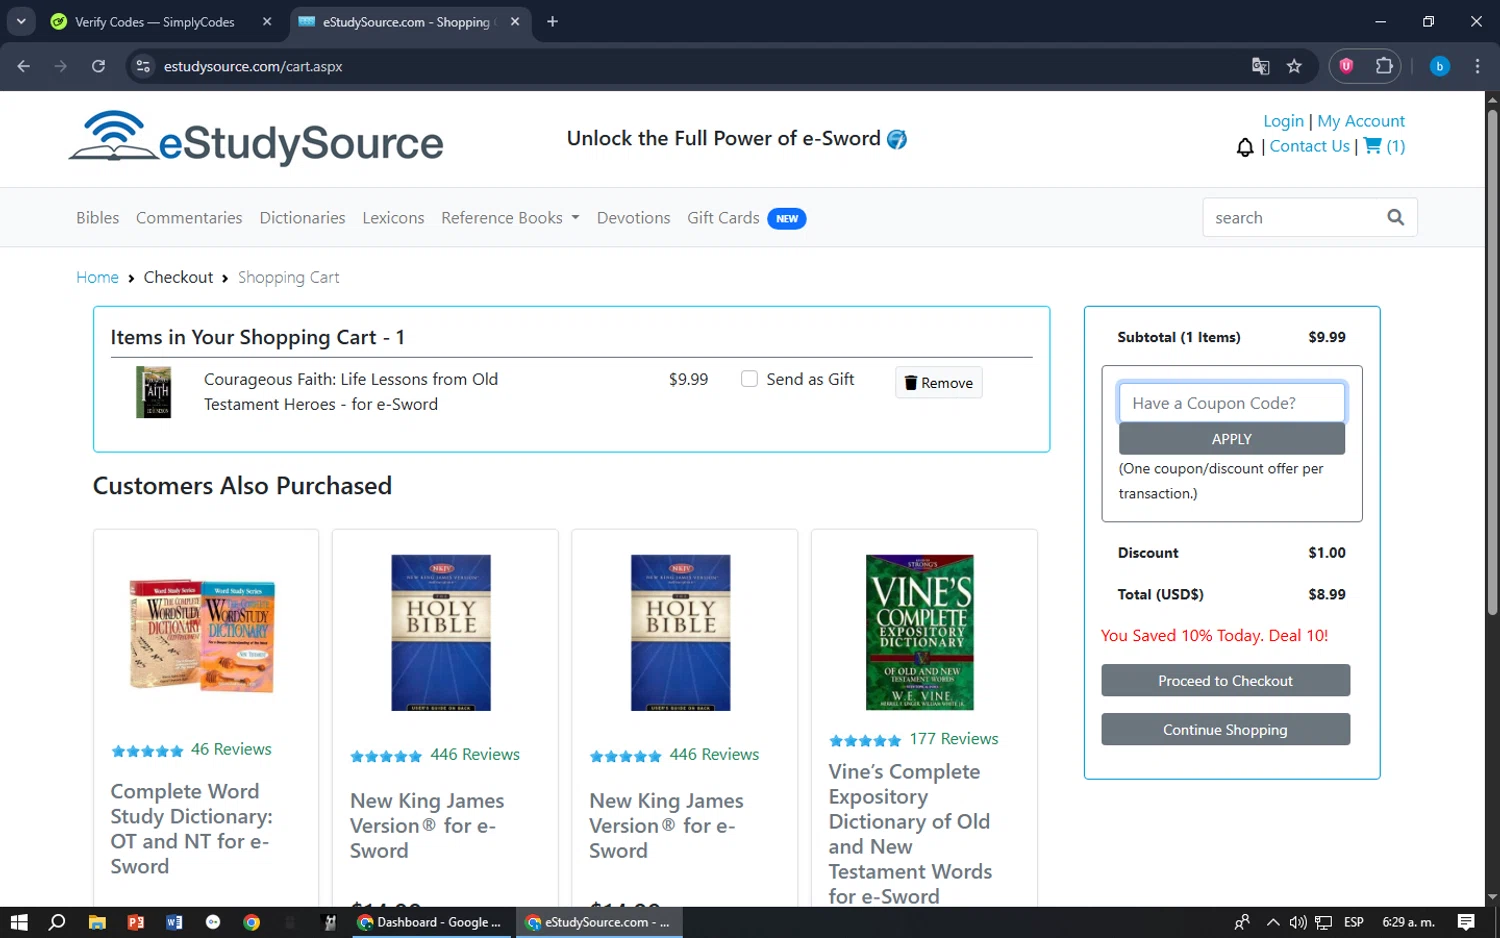Screen dimensions: 1500x938
Task: Check the Send as Gift checkbox
Action: 749,379
